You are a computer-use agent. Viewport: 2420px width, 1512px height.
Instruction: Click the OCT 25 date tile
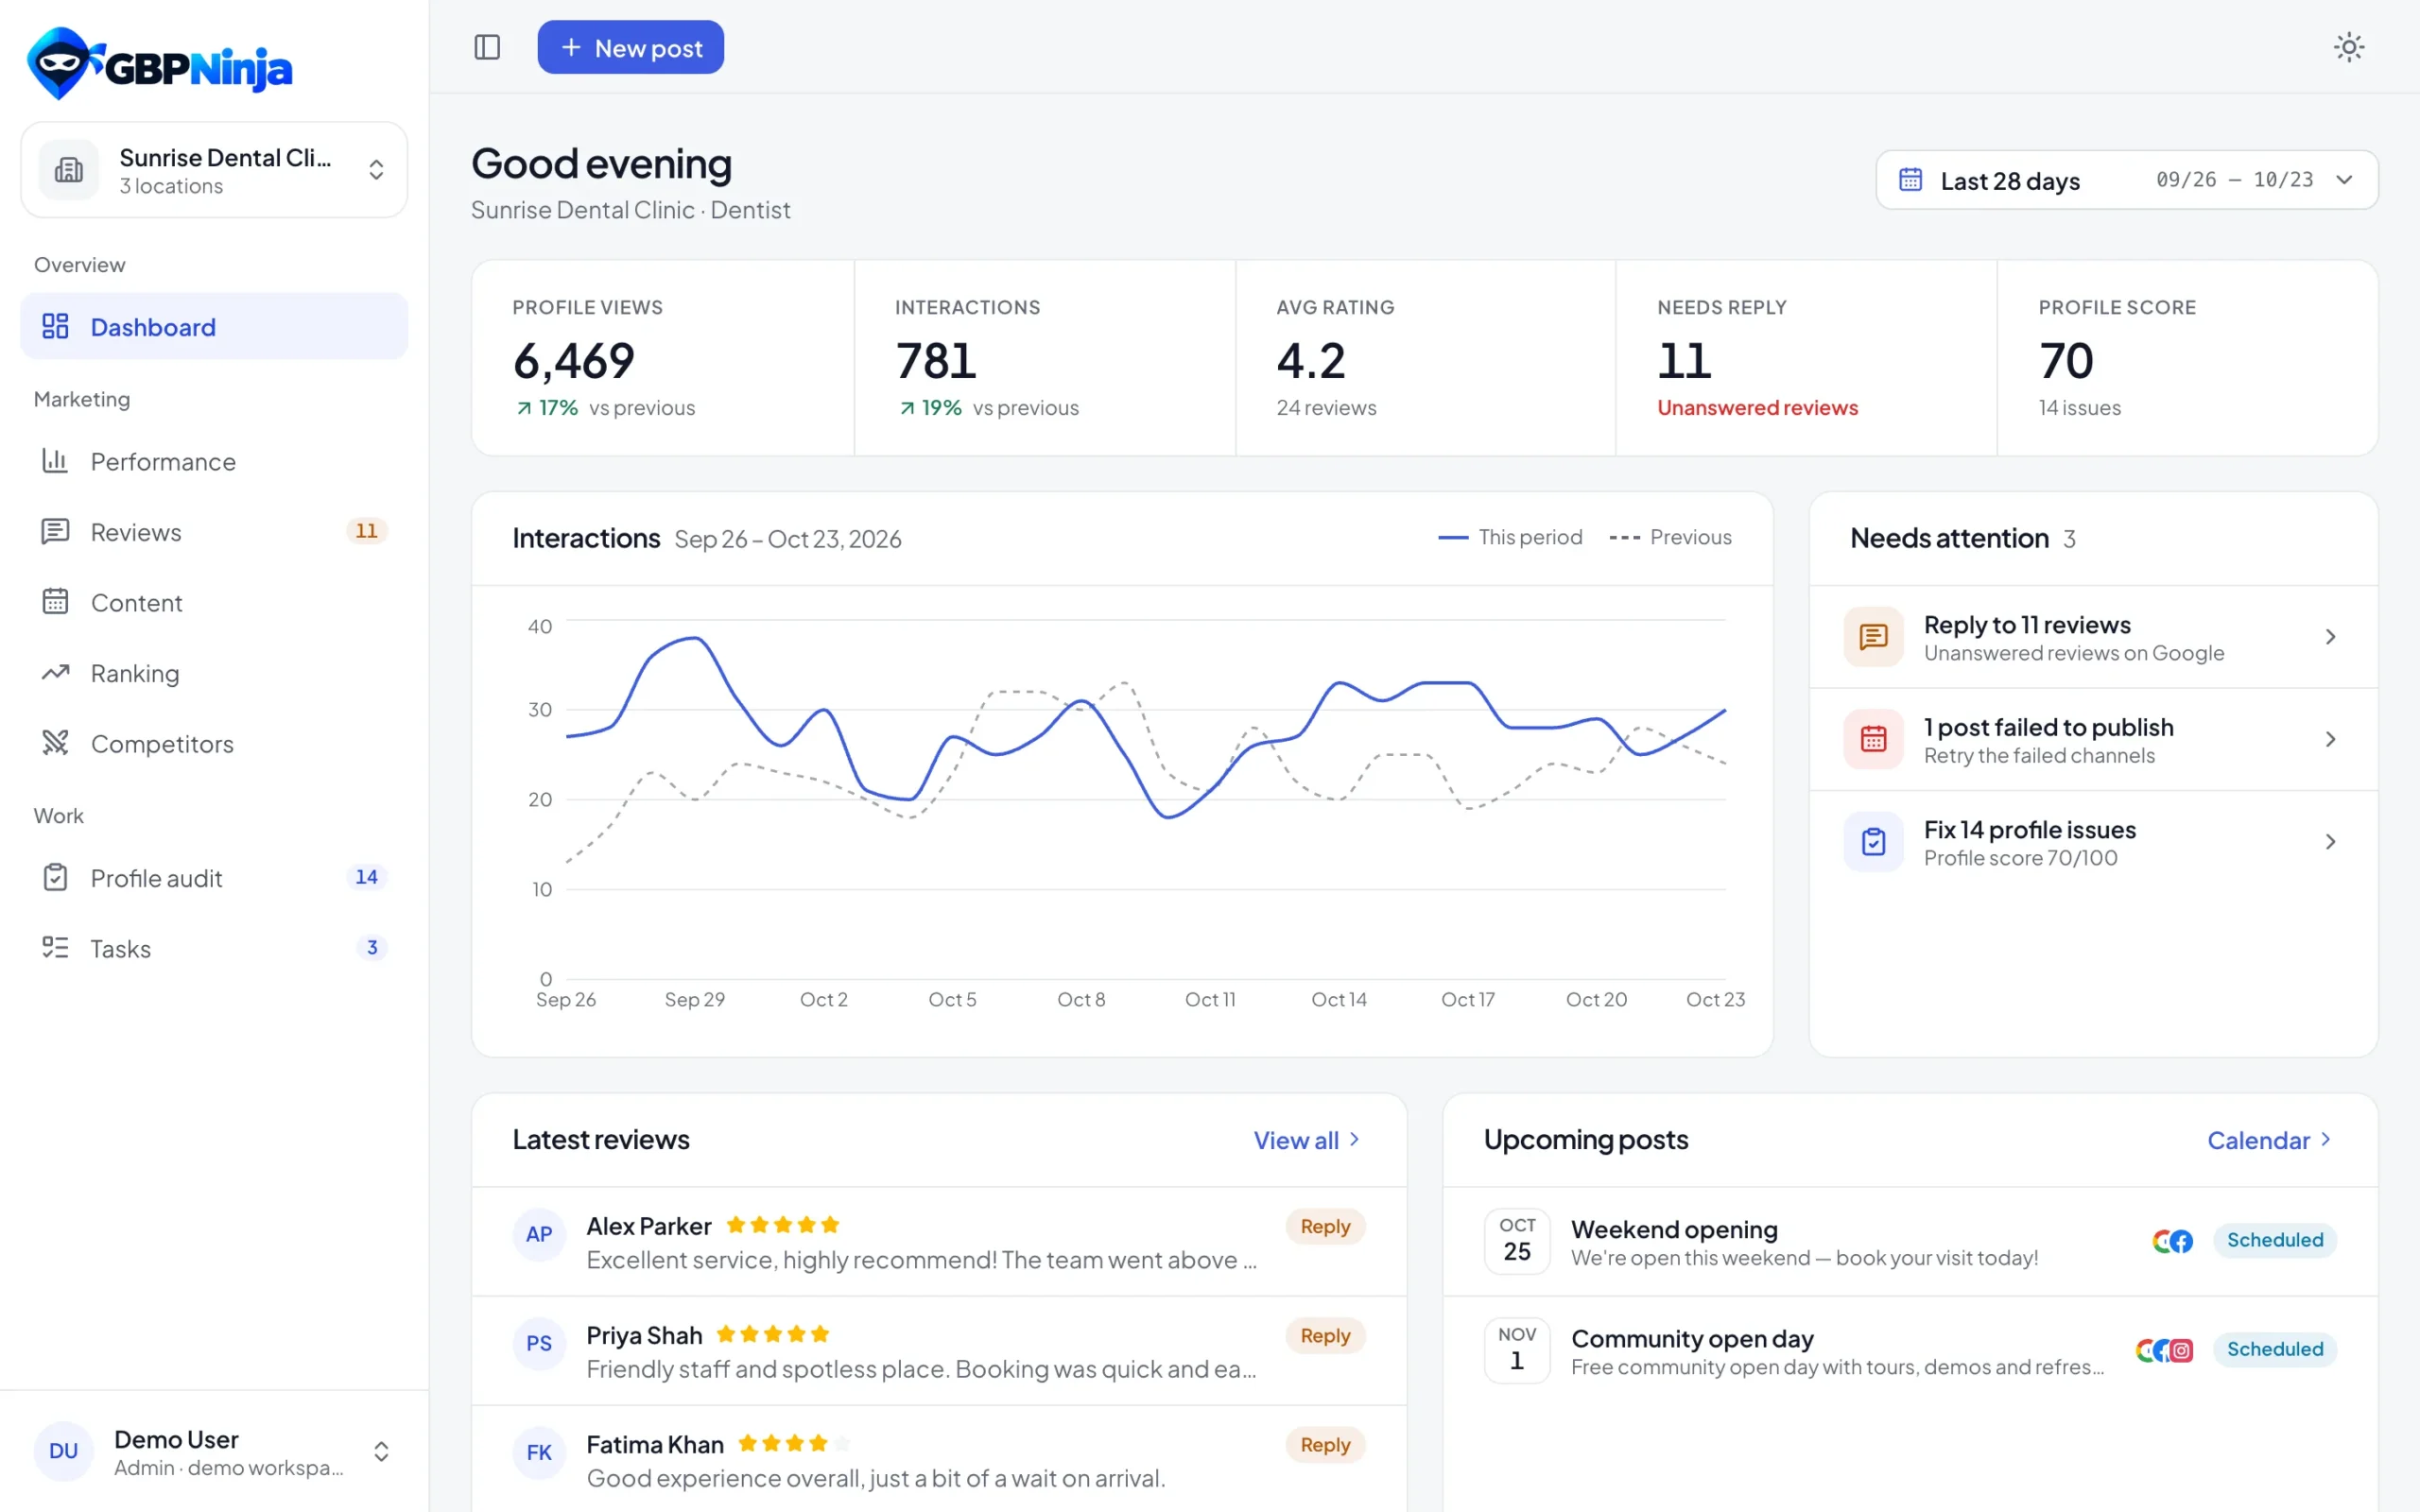1517,1241
